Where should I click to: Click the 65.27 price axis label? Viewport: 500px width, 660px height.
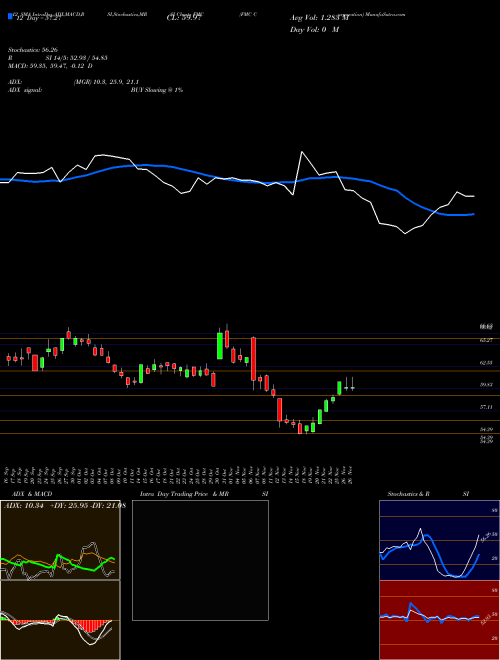(x=486, y=340)
